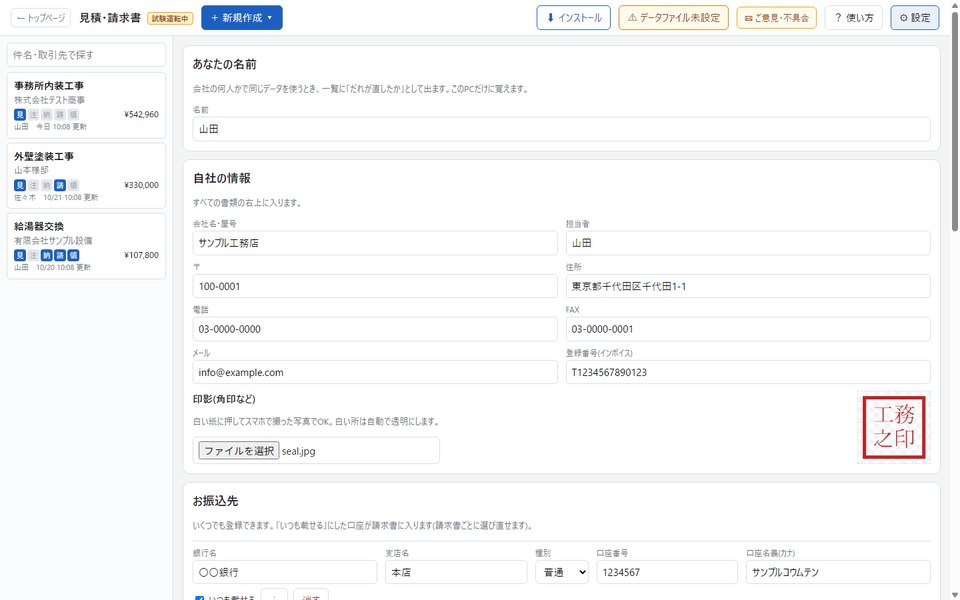Click the 銀行名 field ○○銀行

[285, 572]
